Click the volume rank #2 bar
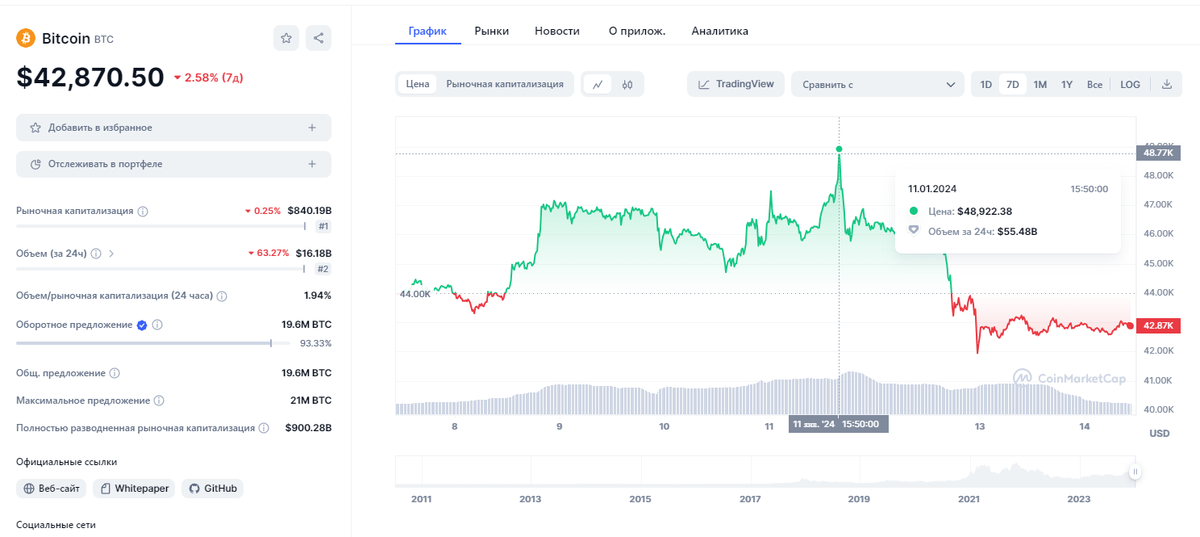 [x=160, y=269]
